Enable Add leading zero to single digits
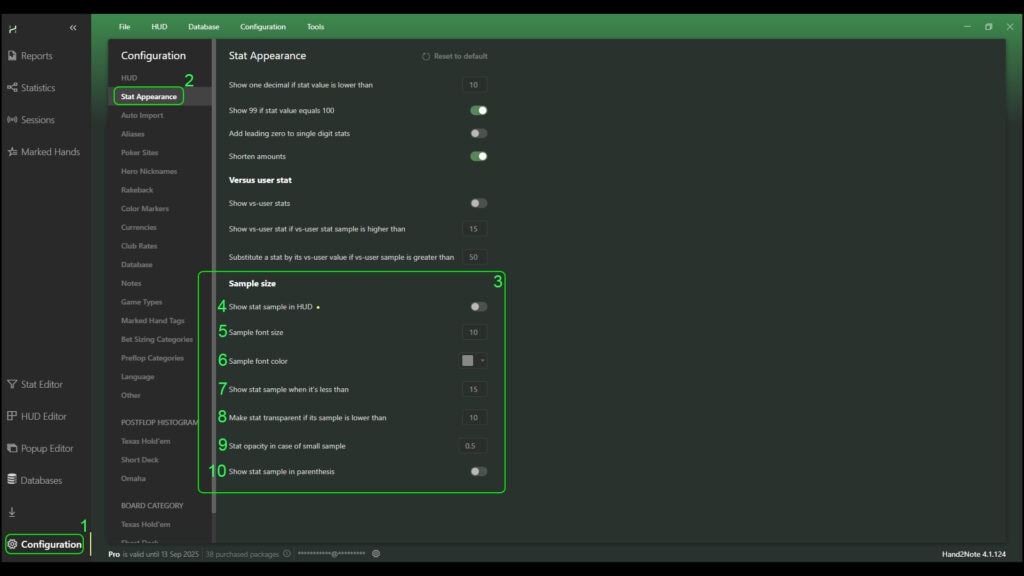Screen dimensions: 1024x576 pyautogui.click(x=479, y=133)
